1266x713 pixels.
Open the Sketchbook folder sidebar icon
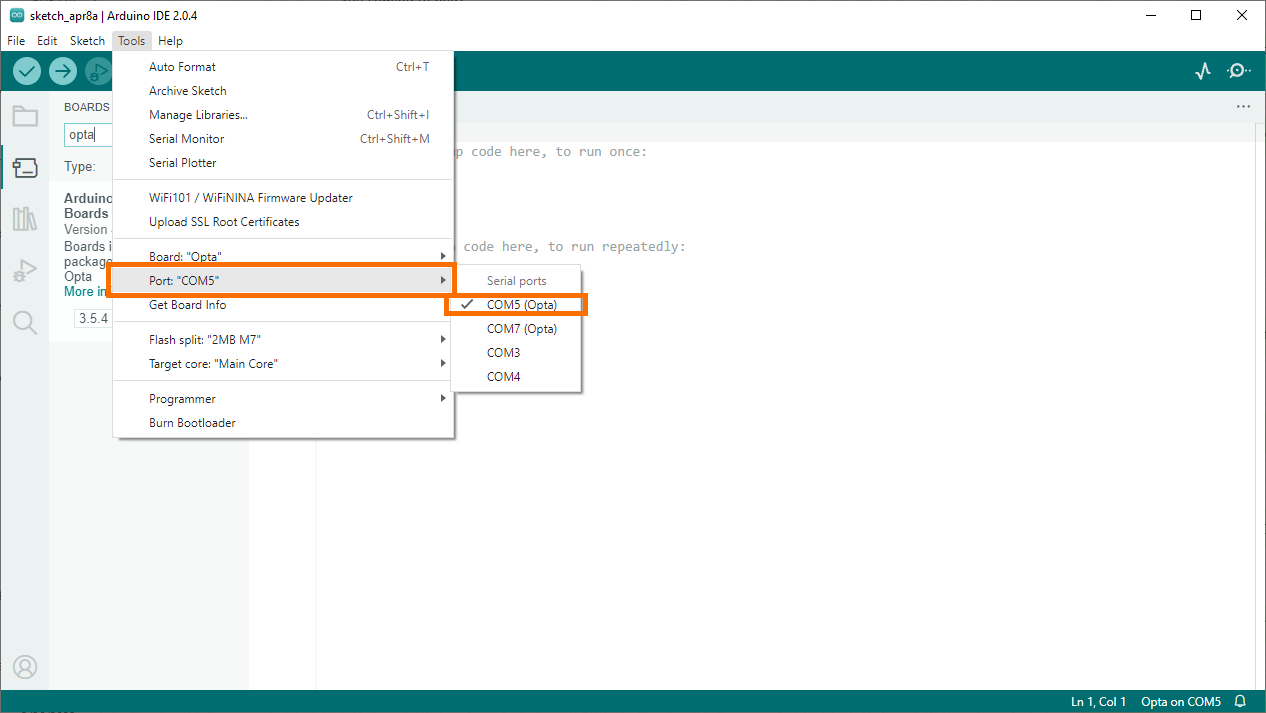tap(25, 116)
